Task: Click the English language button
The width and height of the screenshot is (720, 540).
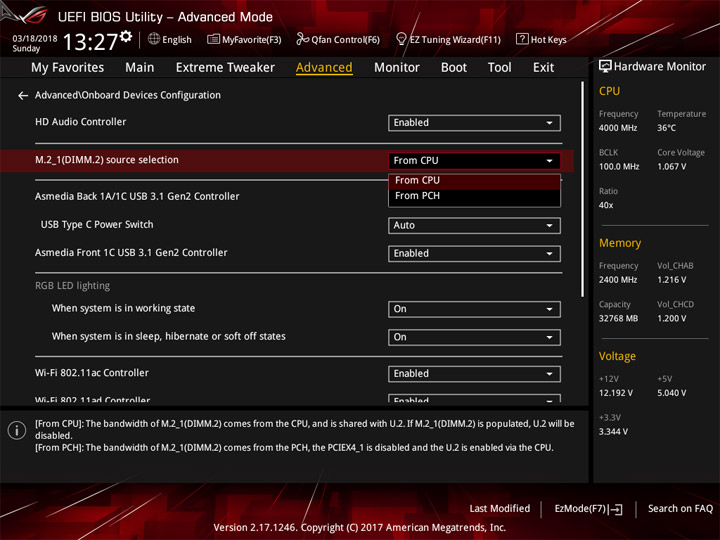Action: (x=170, y=39)
